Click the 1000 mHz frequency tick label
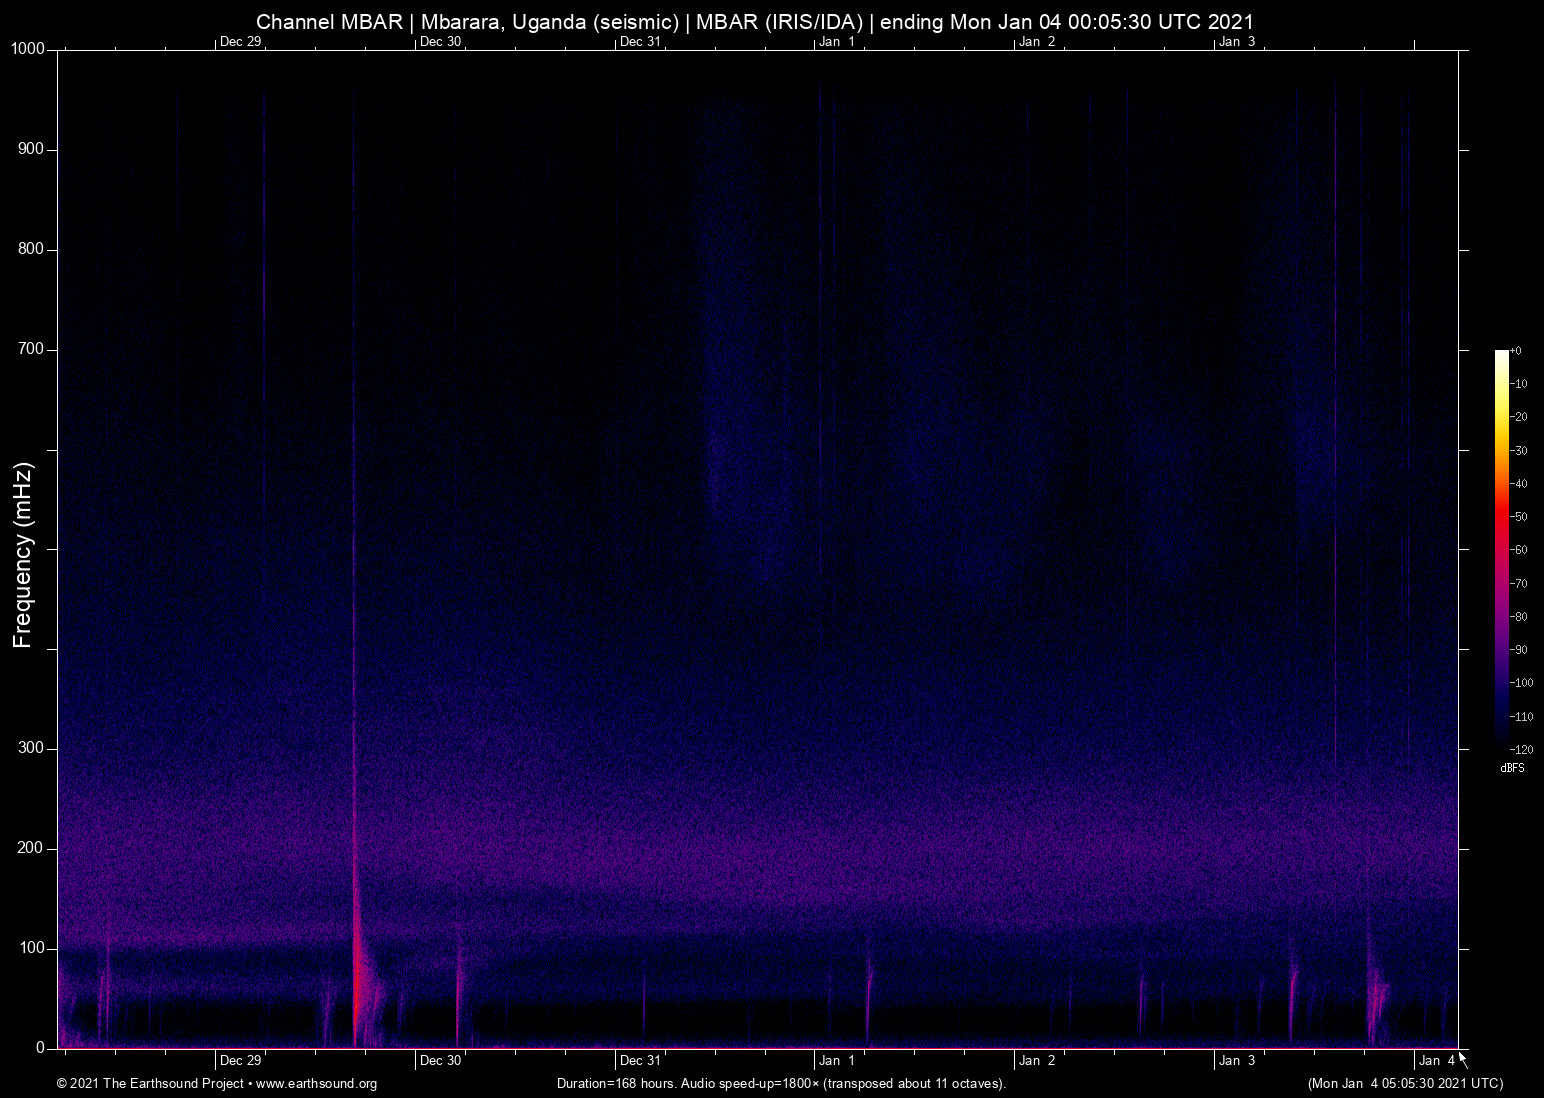Viewport: 1544px width, 1098px height. (x=27, y=47)
